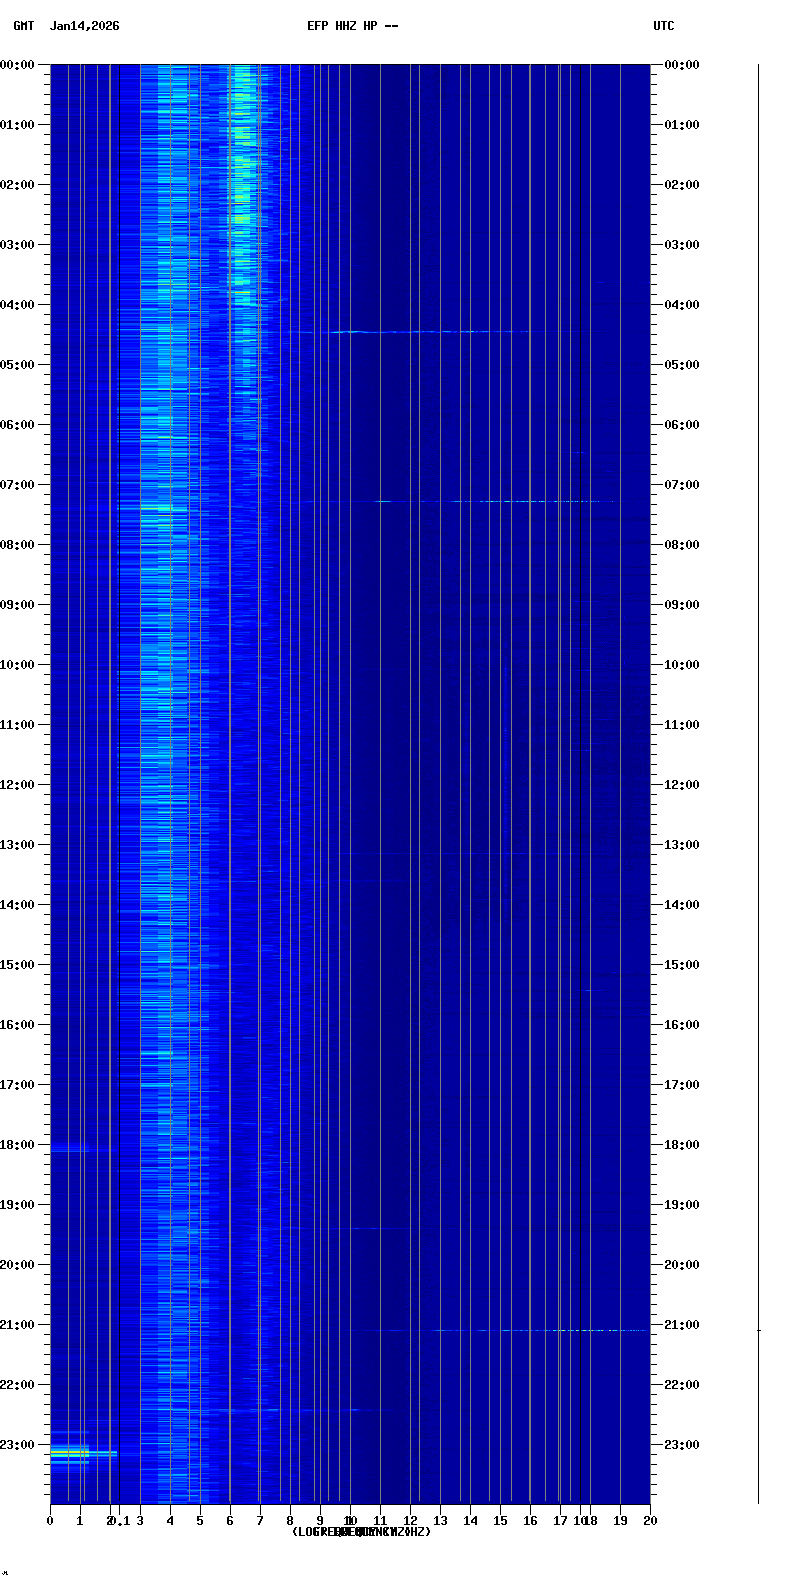Click the 13 Hz label on frequency axis
The image size is (802, 1584).
pyautogui.click(x=440, y=1521)
